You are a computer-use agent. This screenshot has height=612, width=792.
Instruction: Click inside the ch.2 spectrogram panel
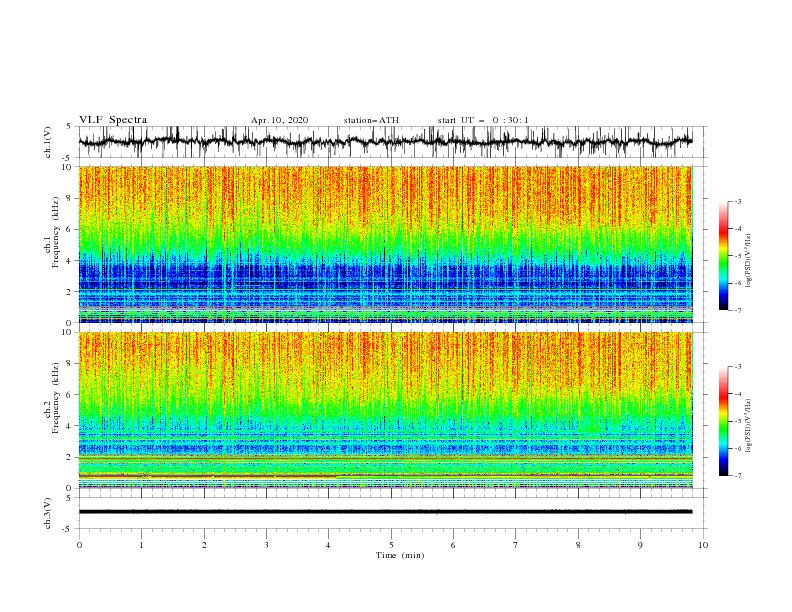(385, 410)
